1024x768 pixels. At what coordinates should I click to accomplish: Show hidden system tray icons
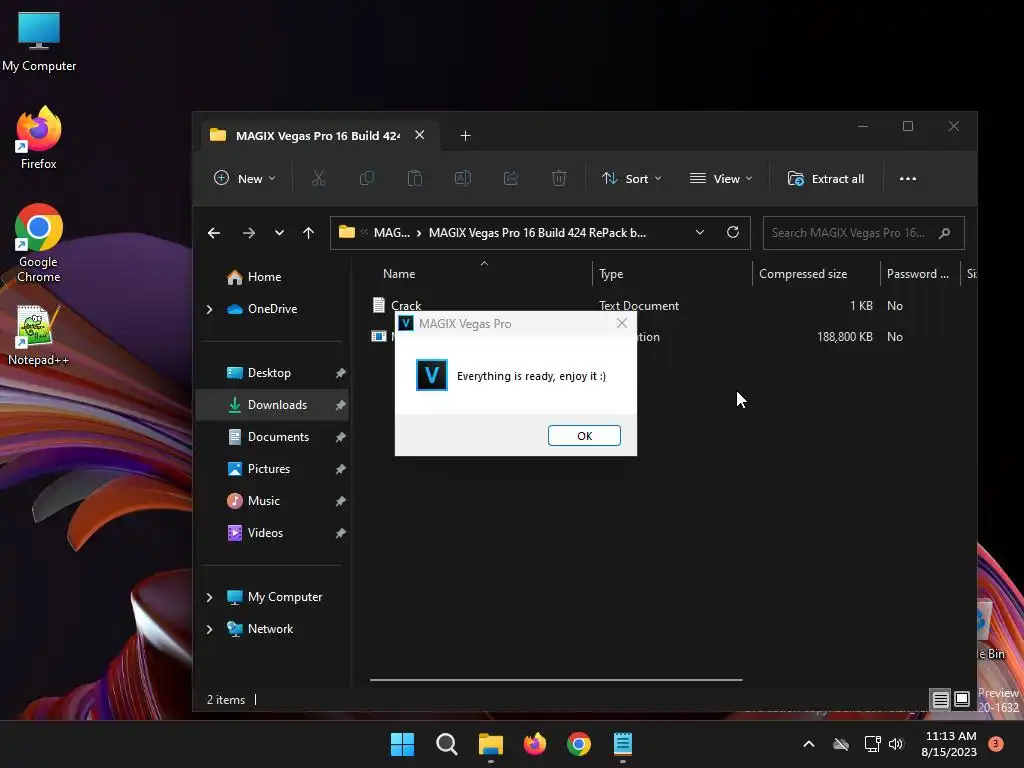click(808, 744)
